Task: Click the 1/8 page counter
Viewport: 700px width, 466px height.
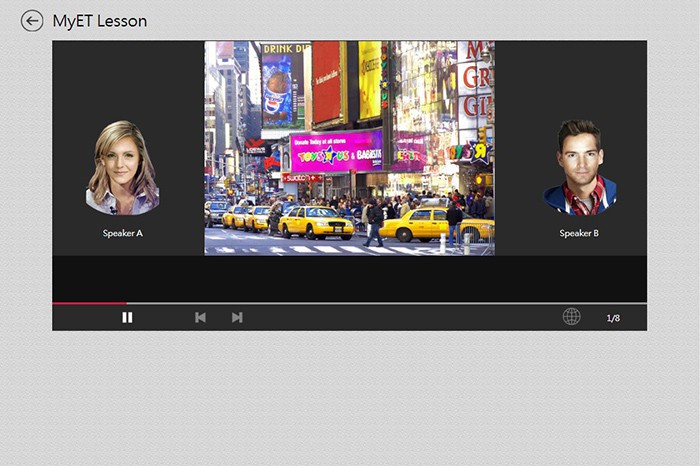Action: tap(613, 318)
